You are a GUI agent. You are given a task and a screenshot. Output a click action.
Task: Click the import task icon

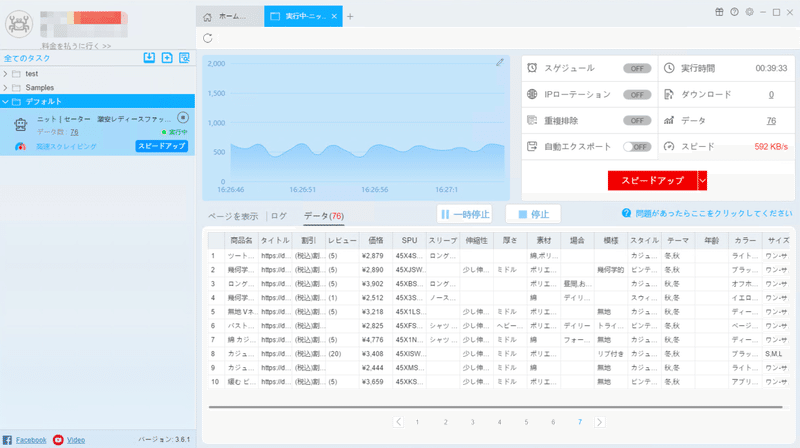(149, 58)
